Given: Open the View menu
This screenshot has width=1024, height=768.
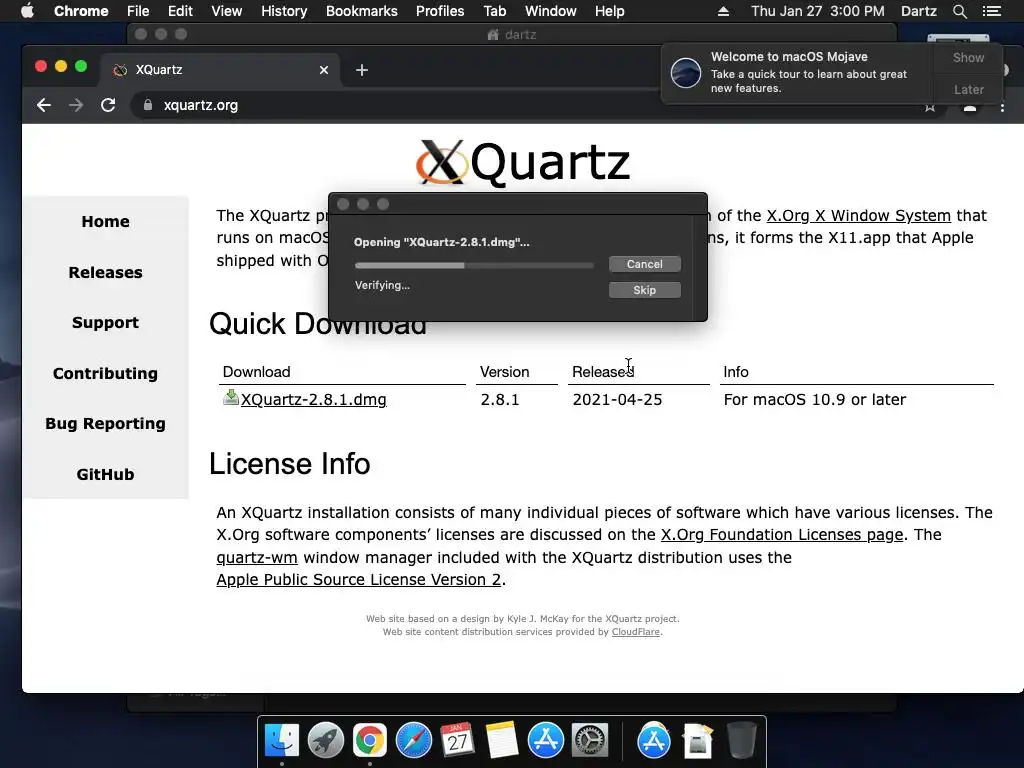Looking at the screenshot, I should [x=227, y=11].
